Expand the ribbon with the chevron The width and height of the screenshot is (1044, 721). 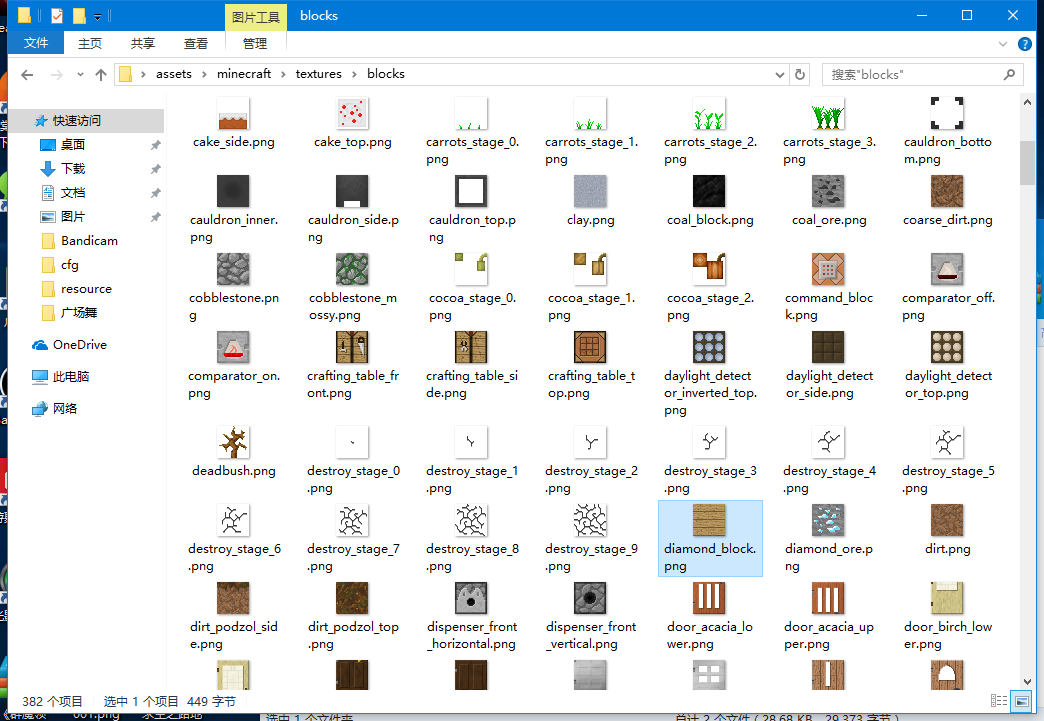[x=1003, y=44]
